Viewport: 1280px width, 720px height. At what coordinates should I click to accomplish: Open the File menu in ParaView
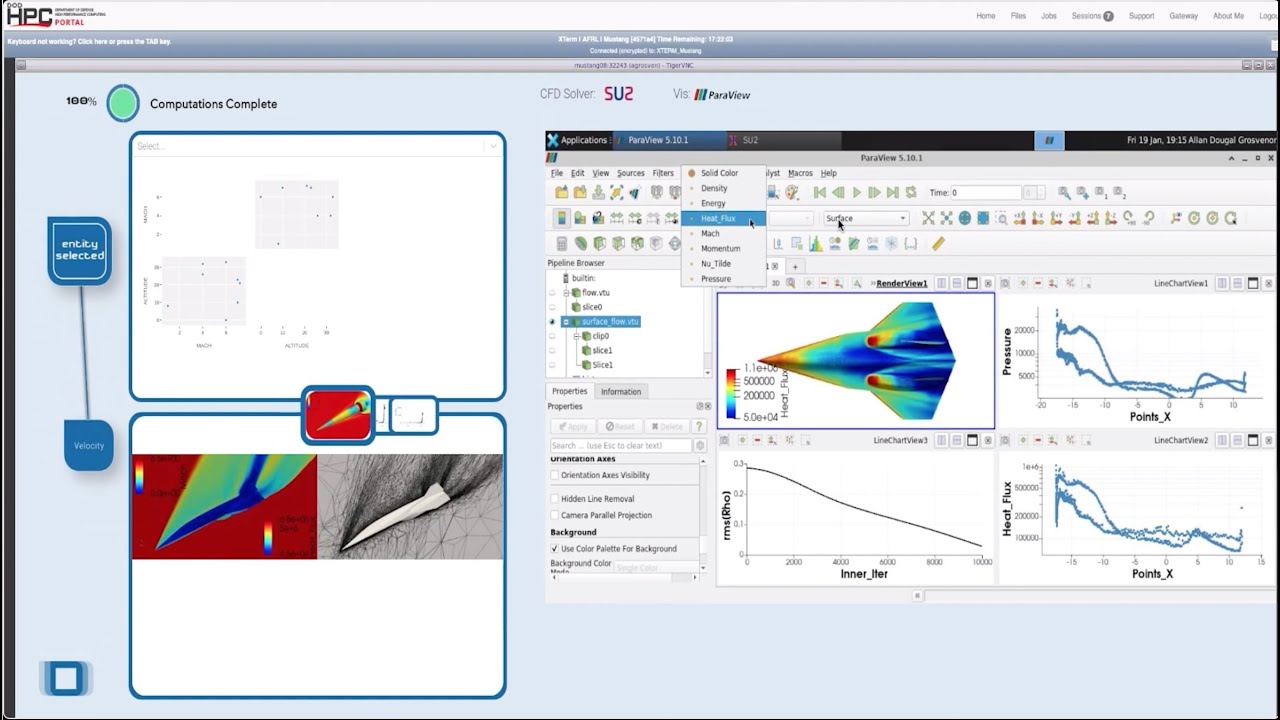coord(557,173)
